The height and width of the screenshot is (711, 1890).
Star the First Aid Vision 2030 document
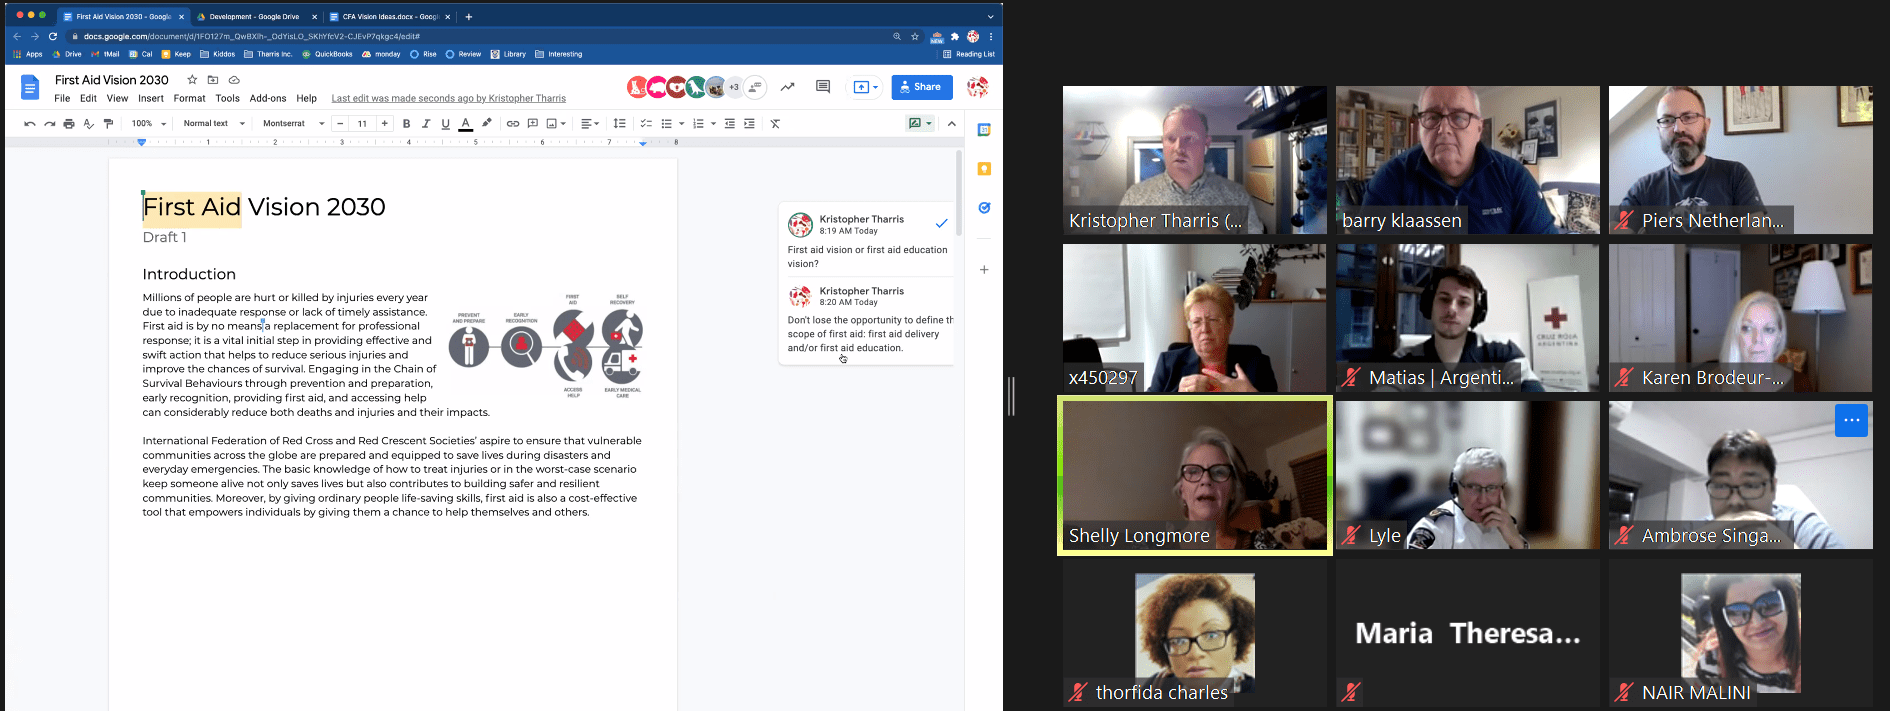coord(192,80)
